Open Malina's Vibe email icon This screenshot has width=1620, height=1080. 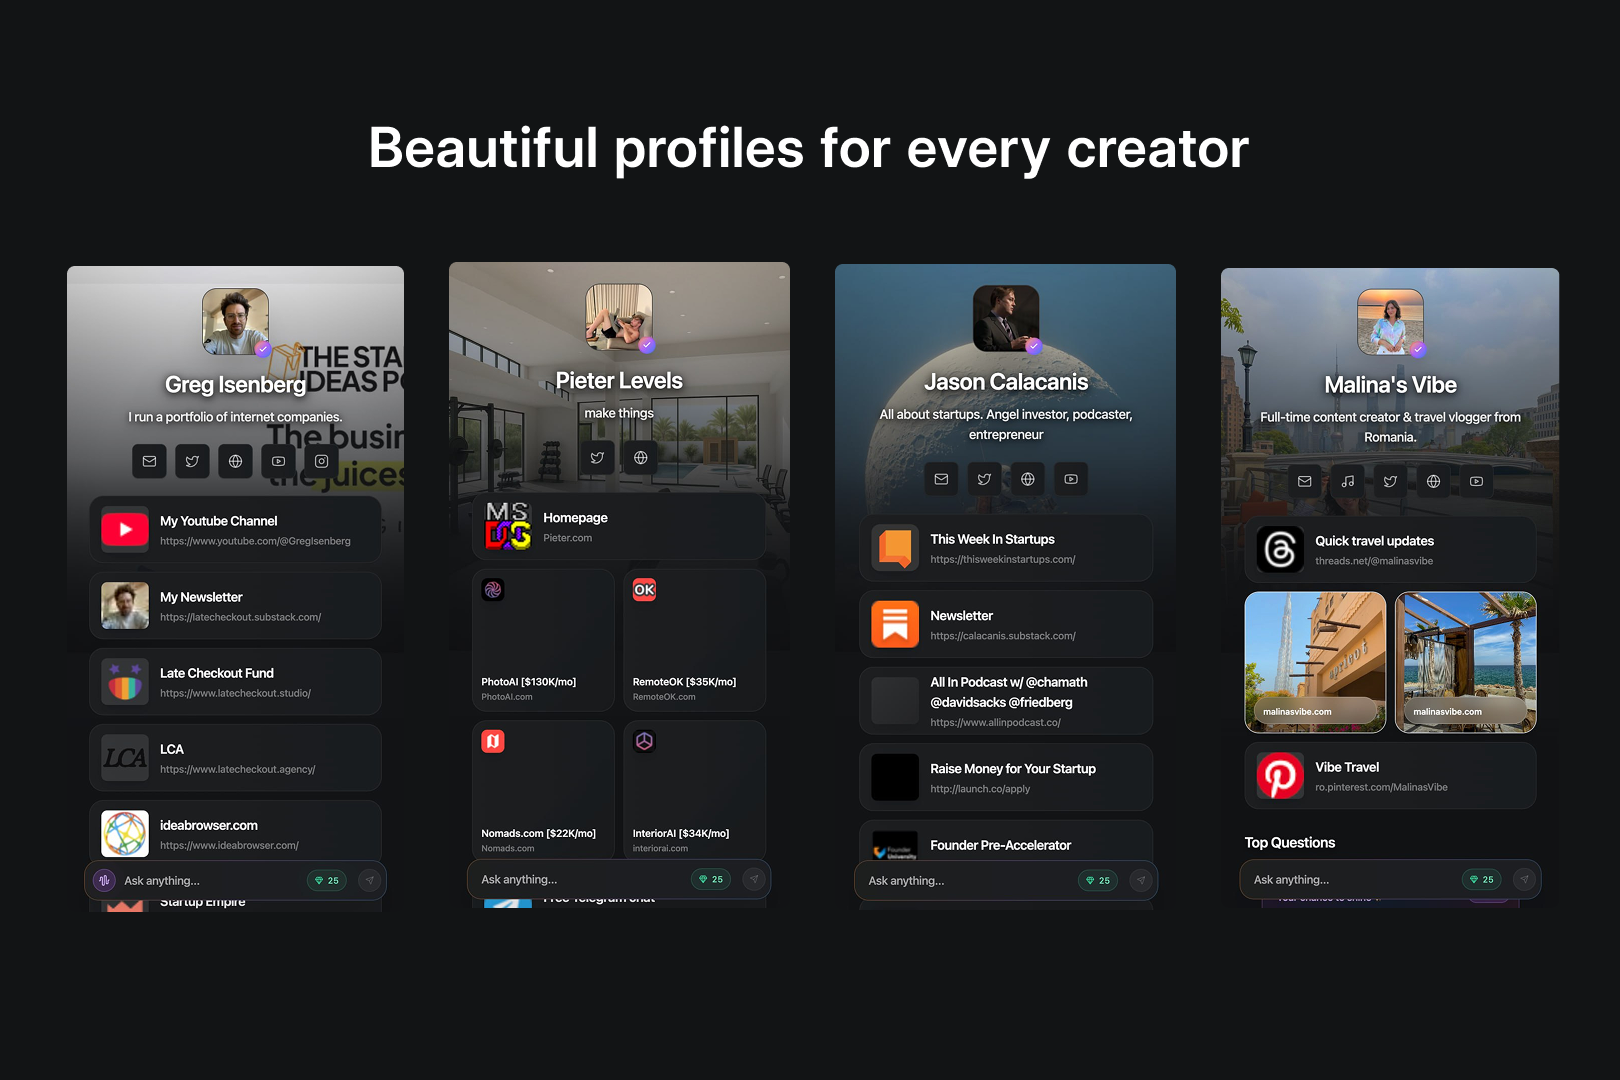[x=1304, y=481]
